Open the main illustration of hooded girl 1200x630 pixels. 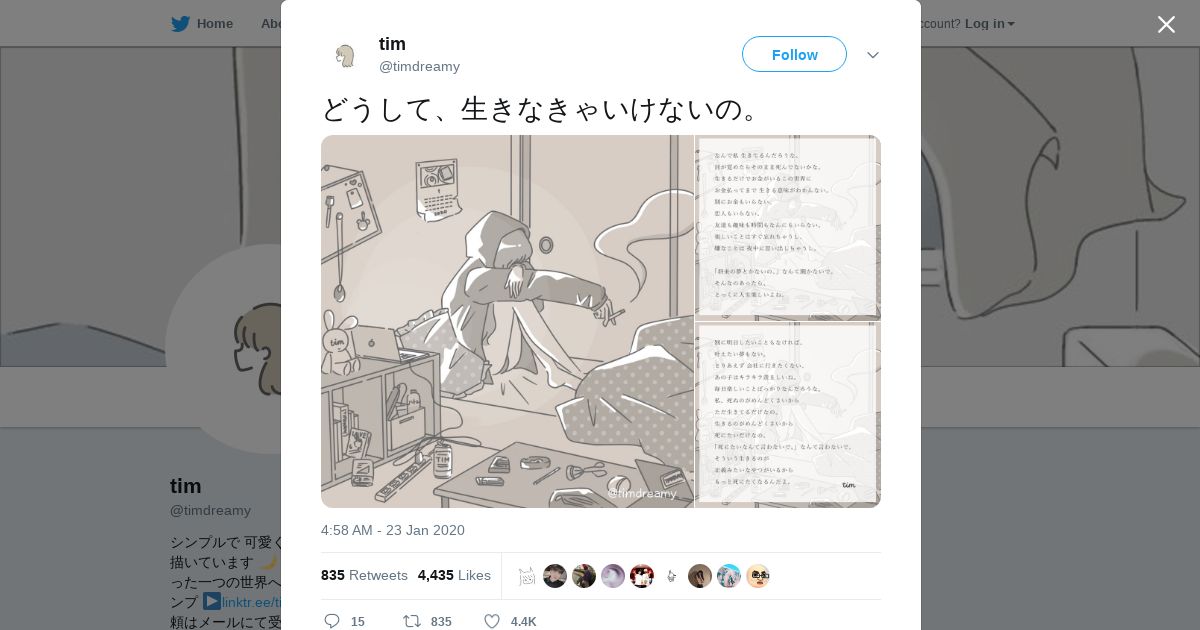507,321
